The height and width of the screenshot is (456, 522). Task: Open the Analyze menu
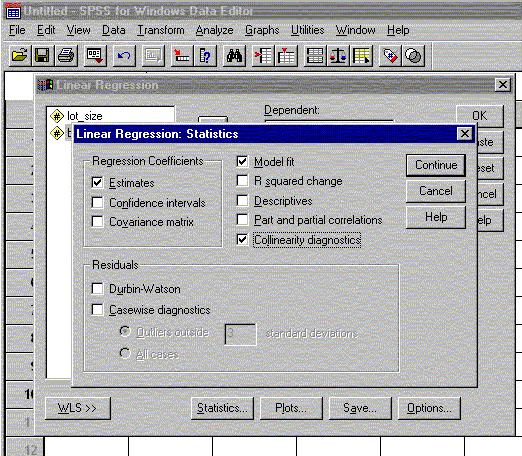pyautogui.click(x=214, y=30)
